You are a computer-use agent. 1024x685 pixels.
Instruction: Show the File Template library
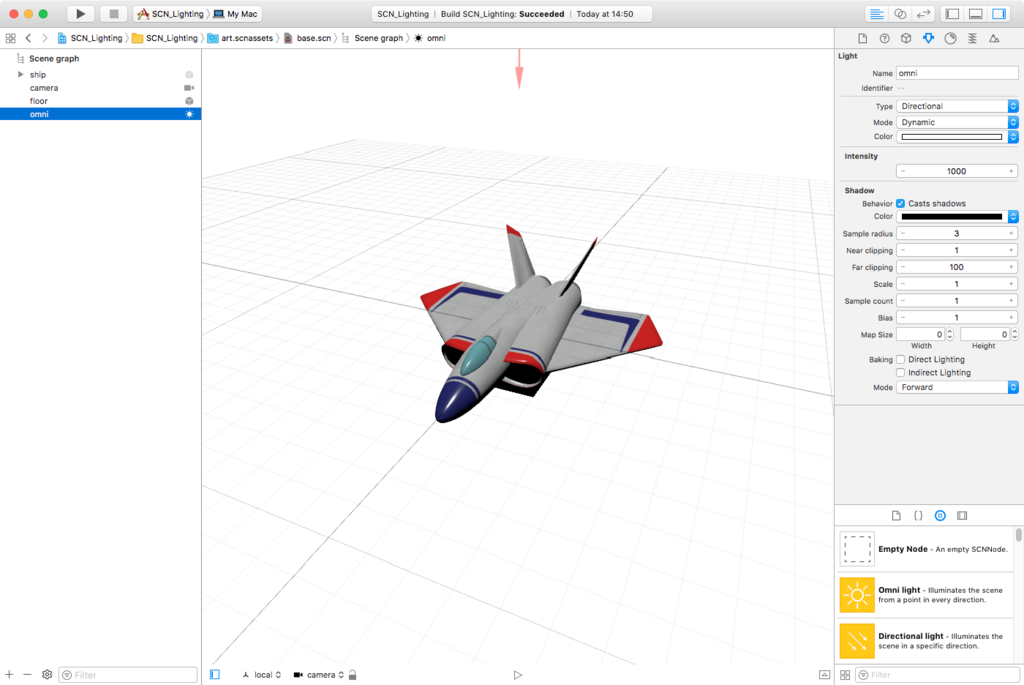click(x=896, y=516)
